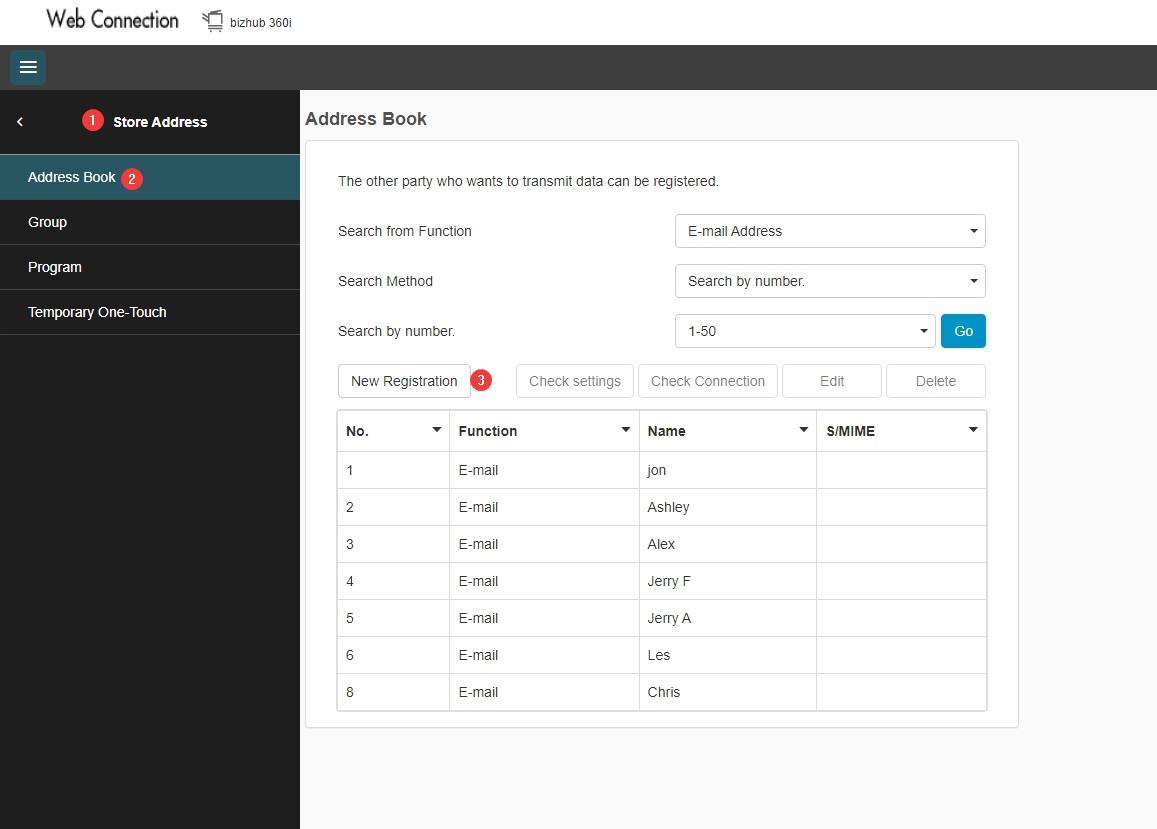Image resolution: width=1157 pixels, height=829 pixels.
Task: Select the address row for Chris
Action: [x=663, y=692]
